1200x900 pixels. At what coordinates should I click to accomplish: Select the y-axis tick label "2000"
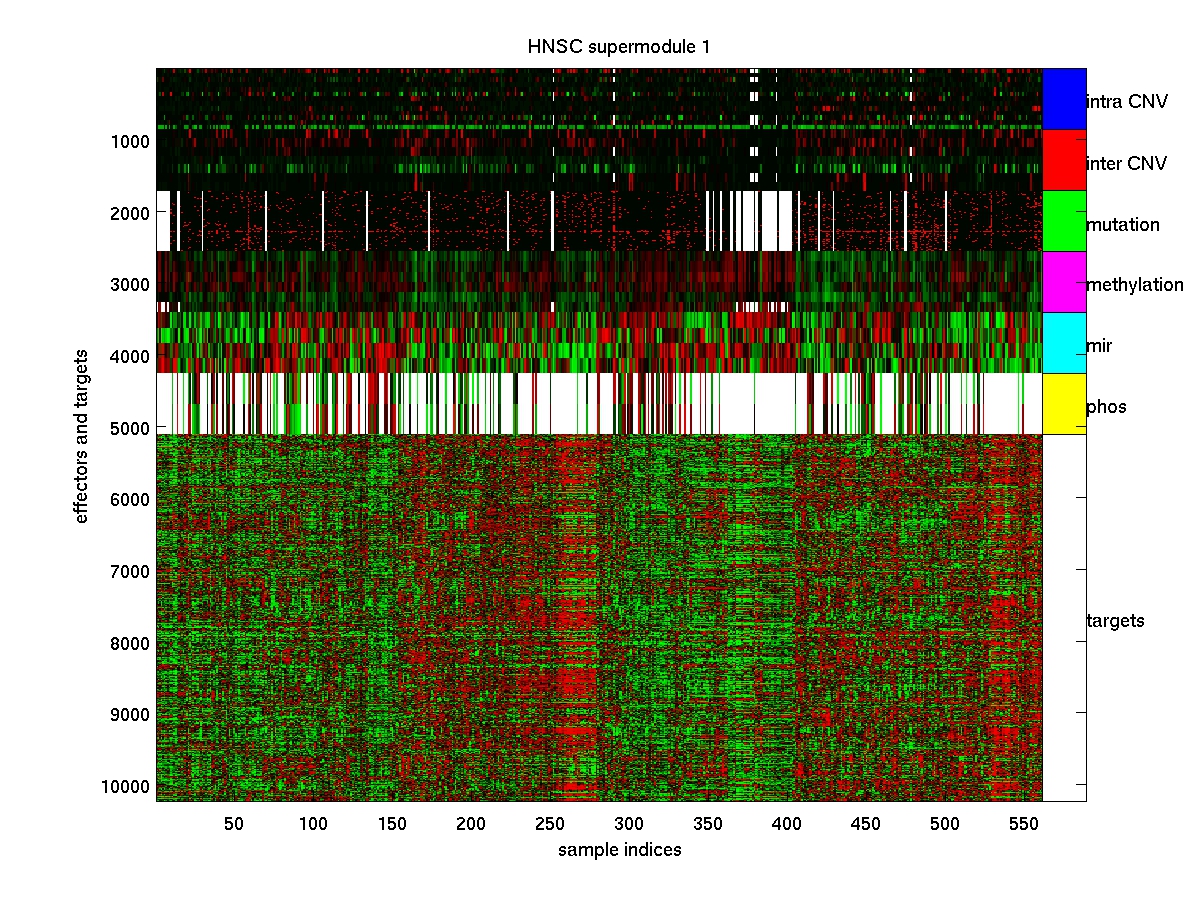tap(131, 213)
